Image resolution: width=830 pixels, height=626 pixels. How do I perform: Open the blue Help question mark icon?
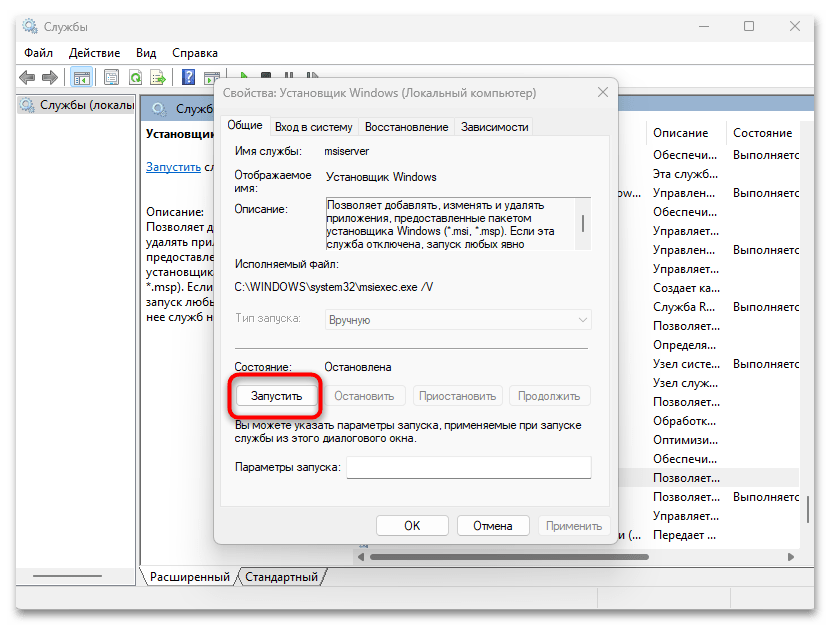point(188,78)
